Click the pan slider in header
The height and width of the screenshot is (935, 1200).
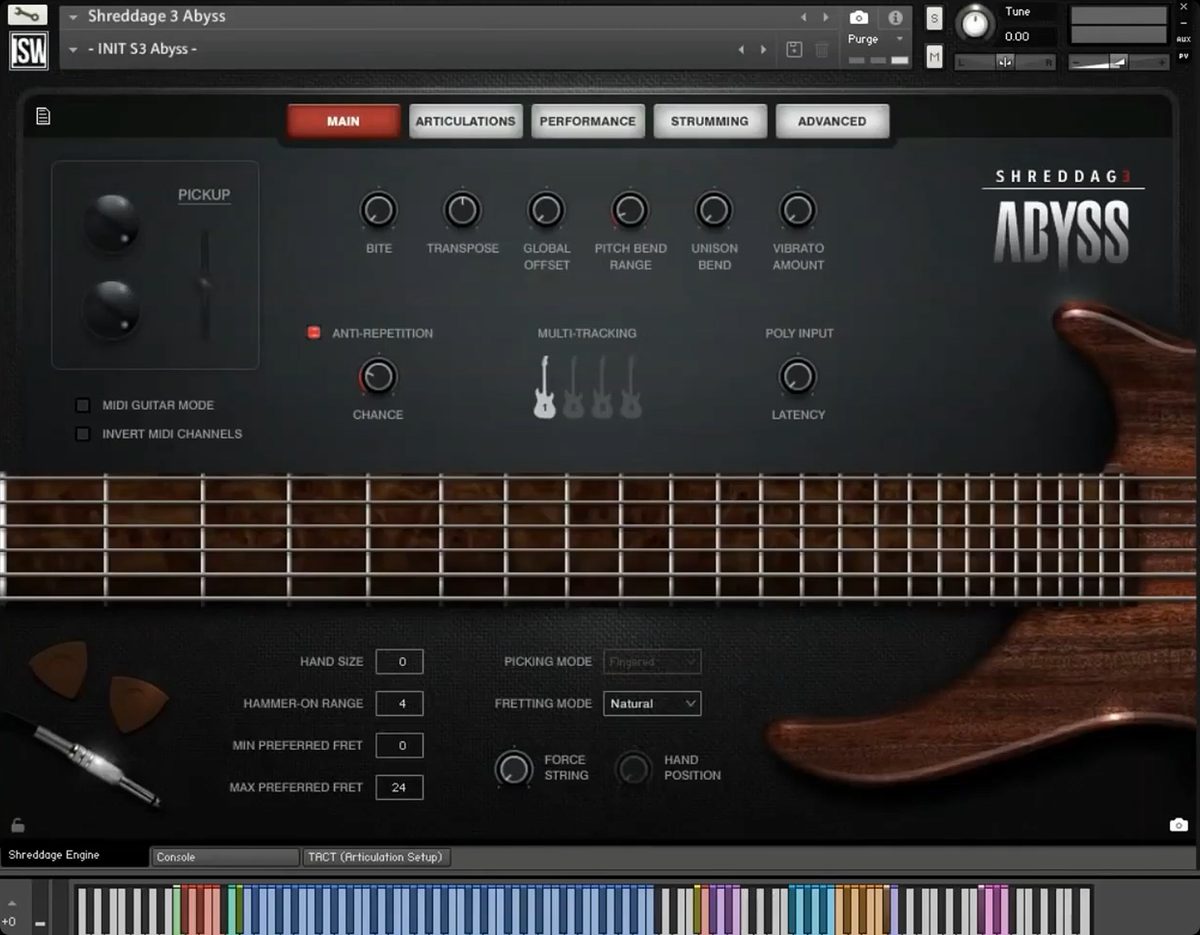(1005, 62)
